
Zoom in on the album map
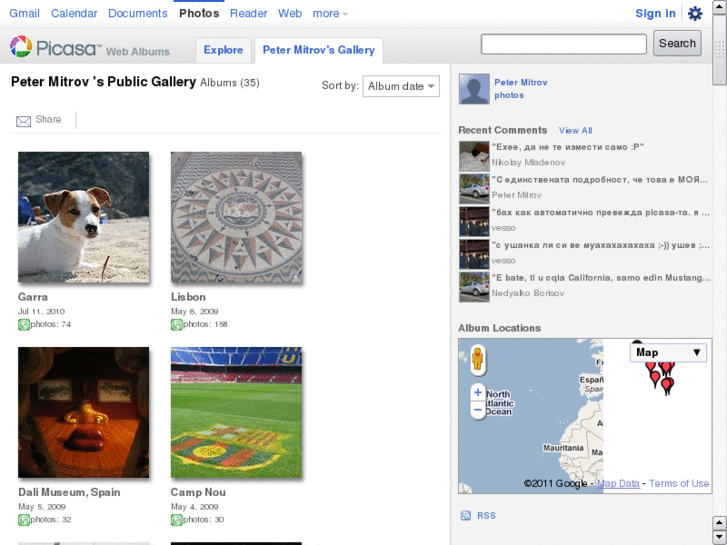pos(478,393)
